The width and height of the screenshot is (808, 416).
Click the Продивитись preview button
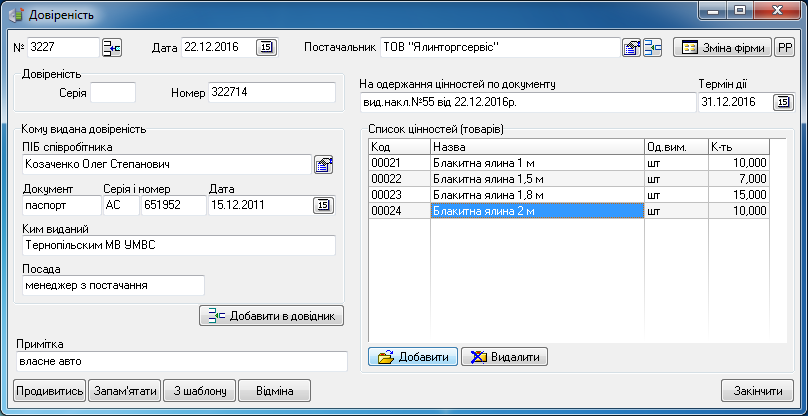(x=49, y=390)
